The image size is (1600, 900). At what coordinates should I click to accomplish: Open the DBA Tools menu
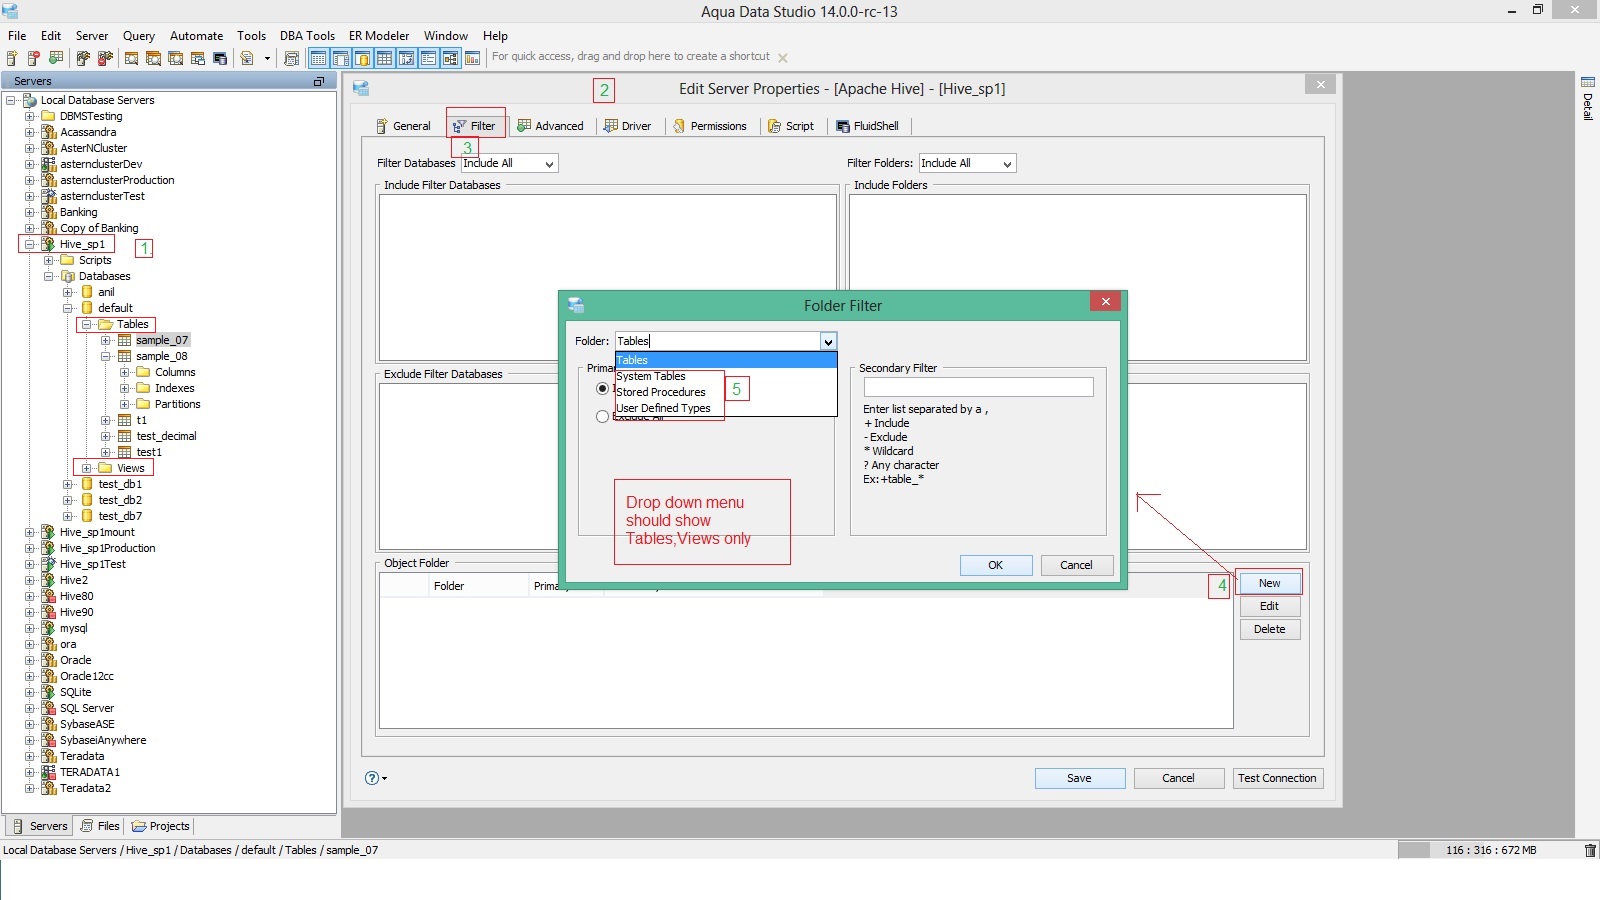(307, 36)
